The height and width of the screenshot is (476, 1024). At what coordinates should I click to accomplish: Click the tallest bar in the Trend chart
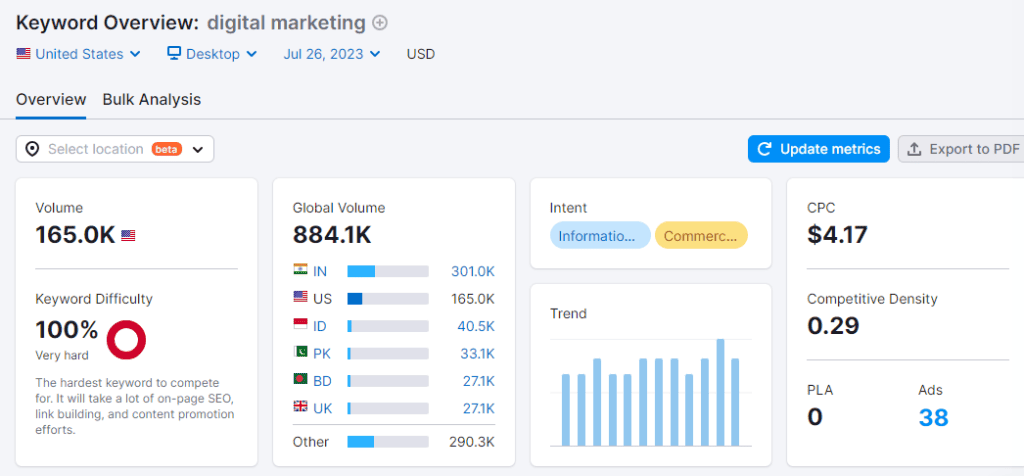pyautogui.click(x=720, y=392)
